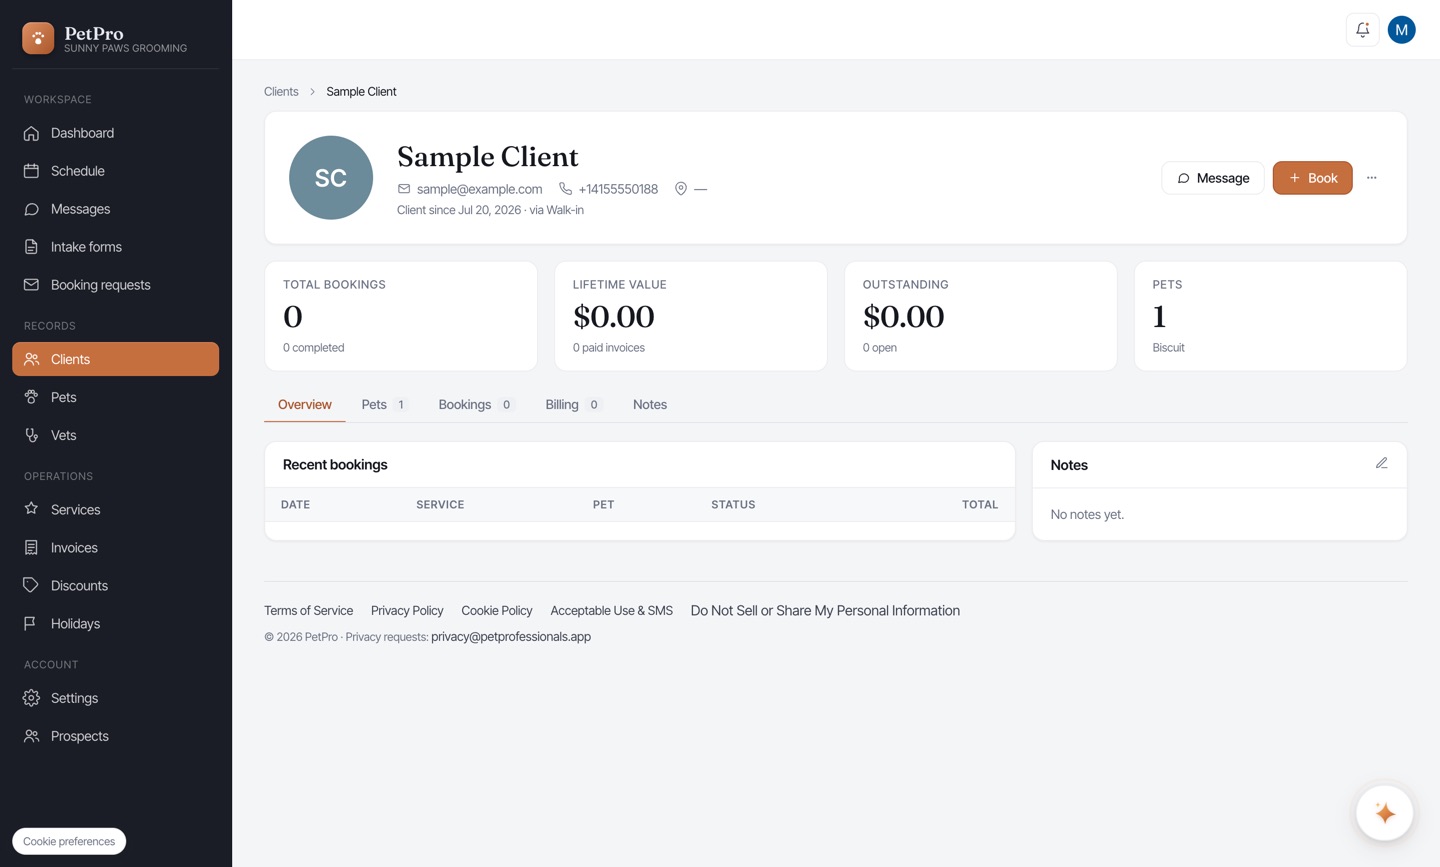Open the sparkle assistant button
This screenshot has width=1440, height=867.
[x=1384, y=813]
